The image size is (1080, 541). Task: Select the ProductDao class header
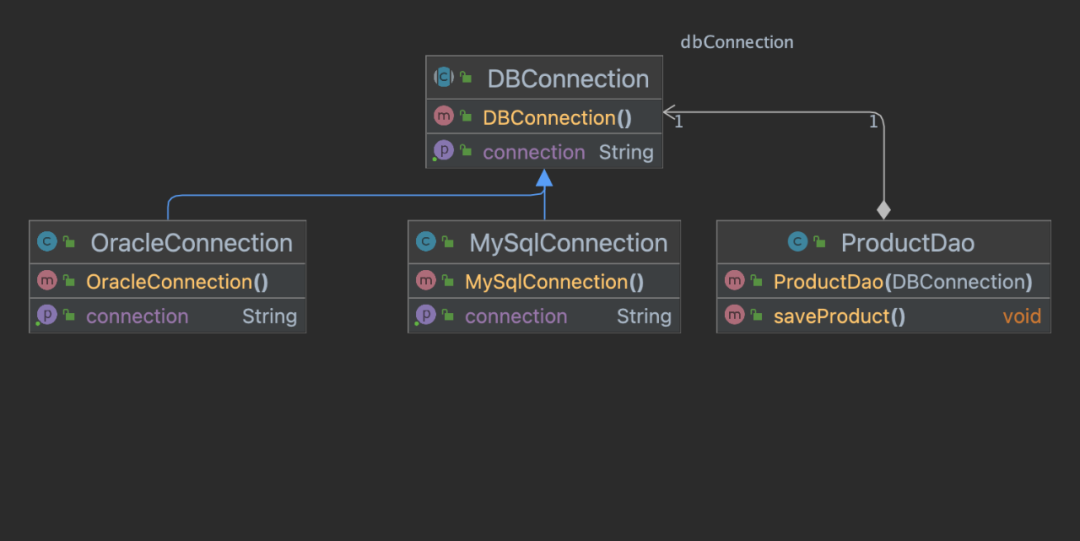click(x=884, y=242)
